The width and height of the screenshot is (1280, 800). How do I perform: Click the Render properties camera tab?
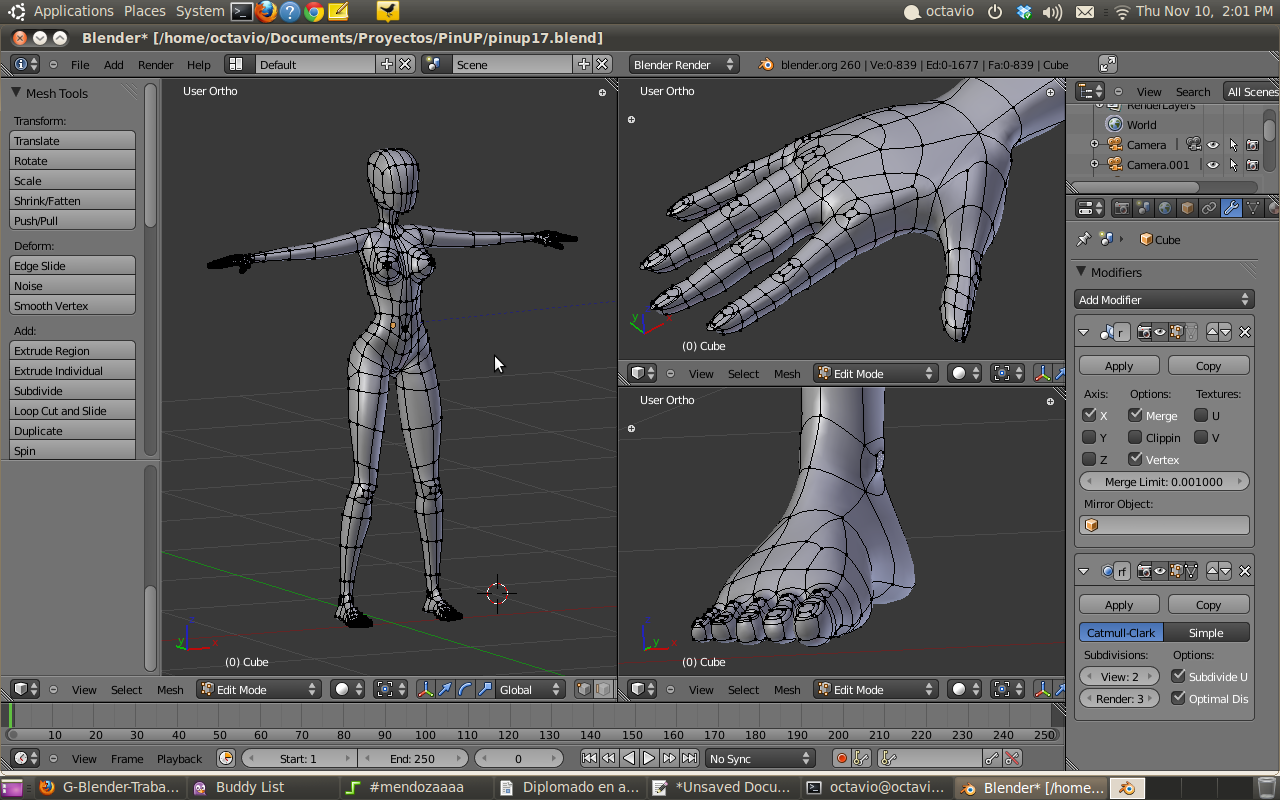(1121, 208)
